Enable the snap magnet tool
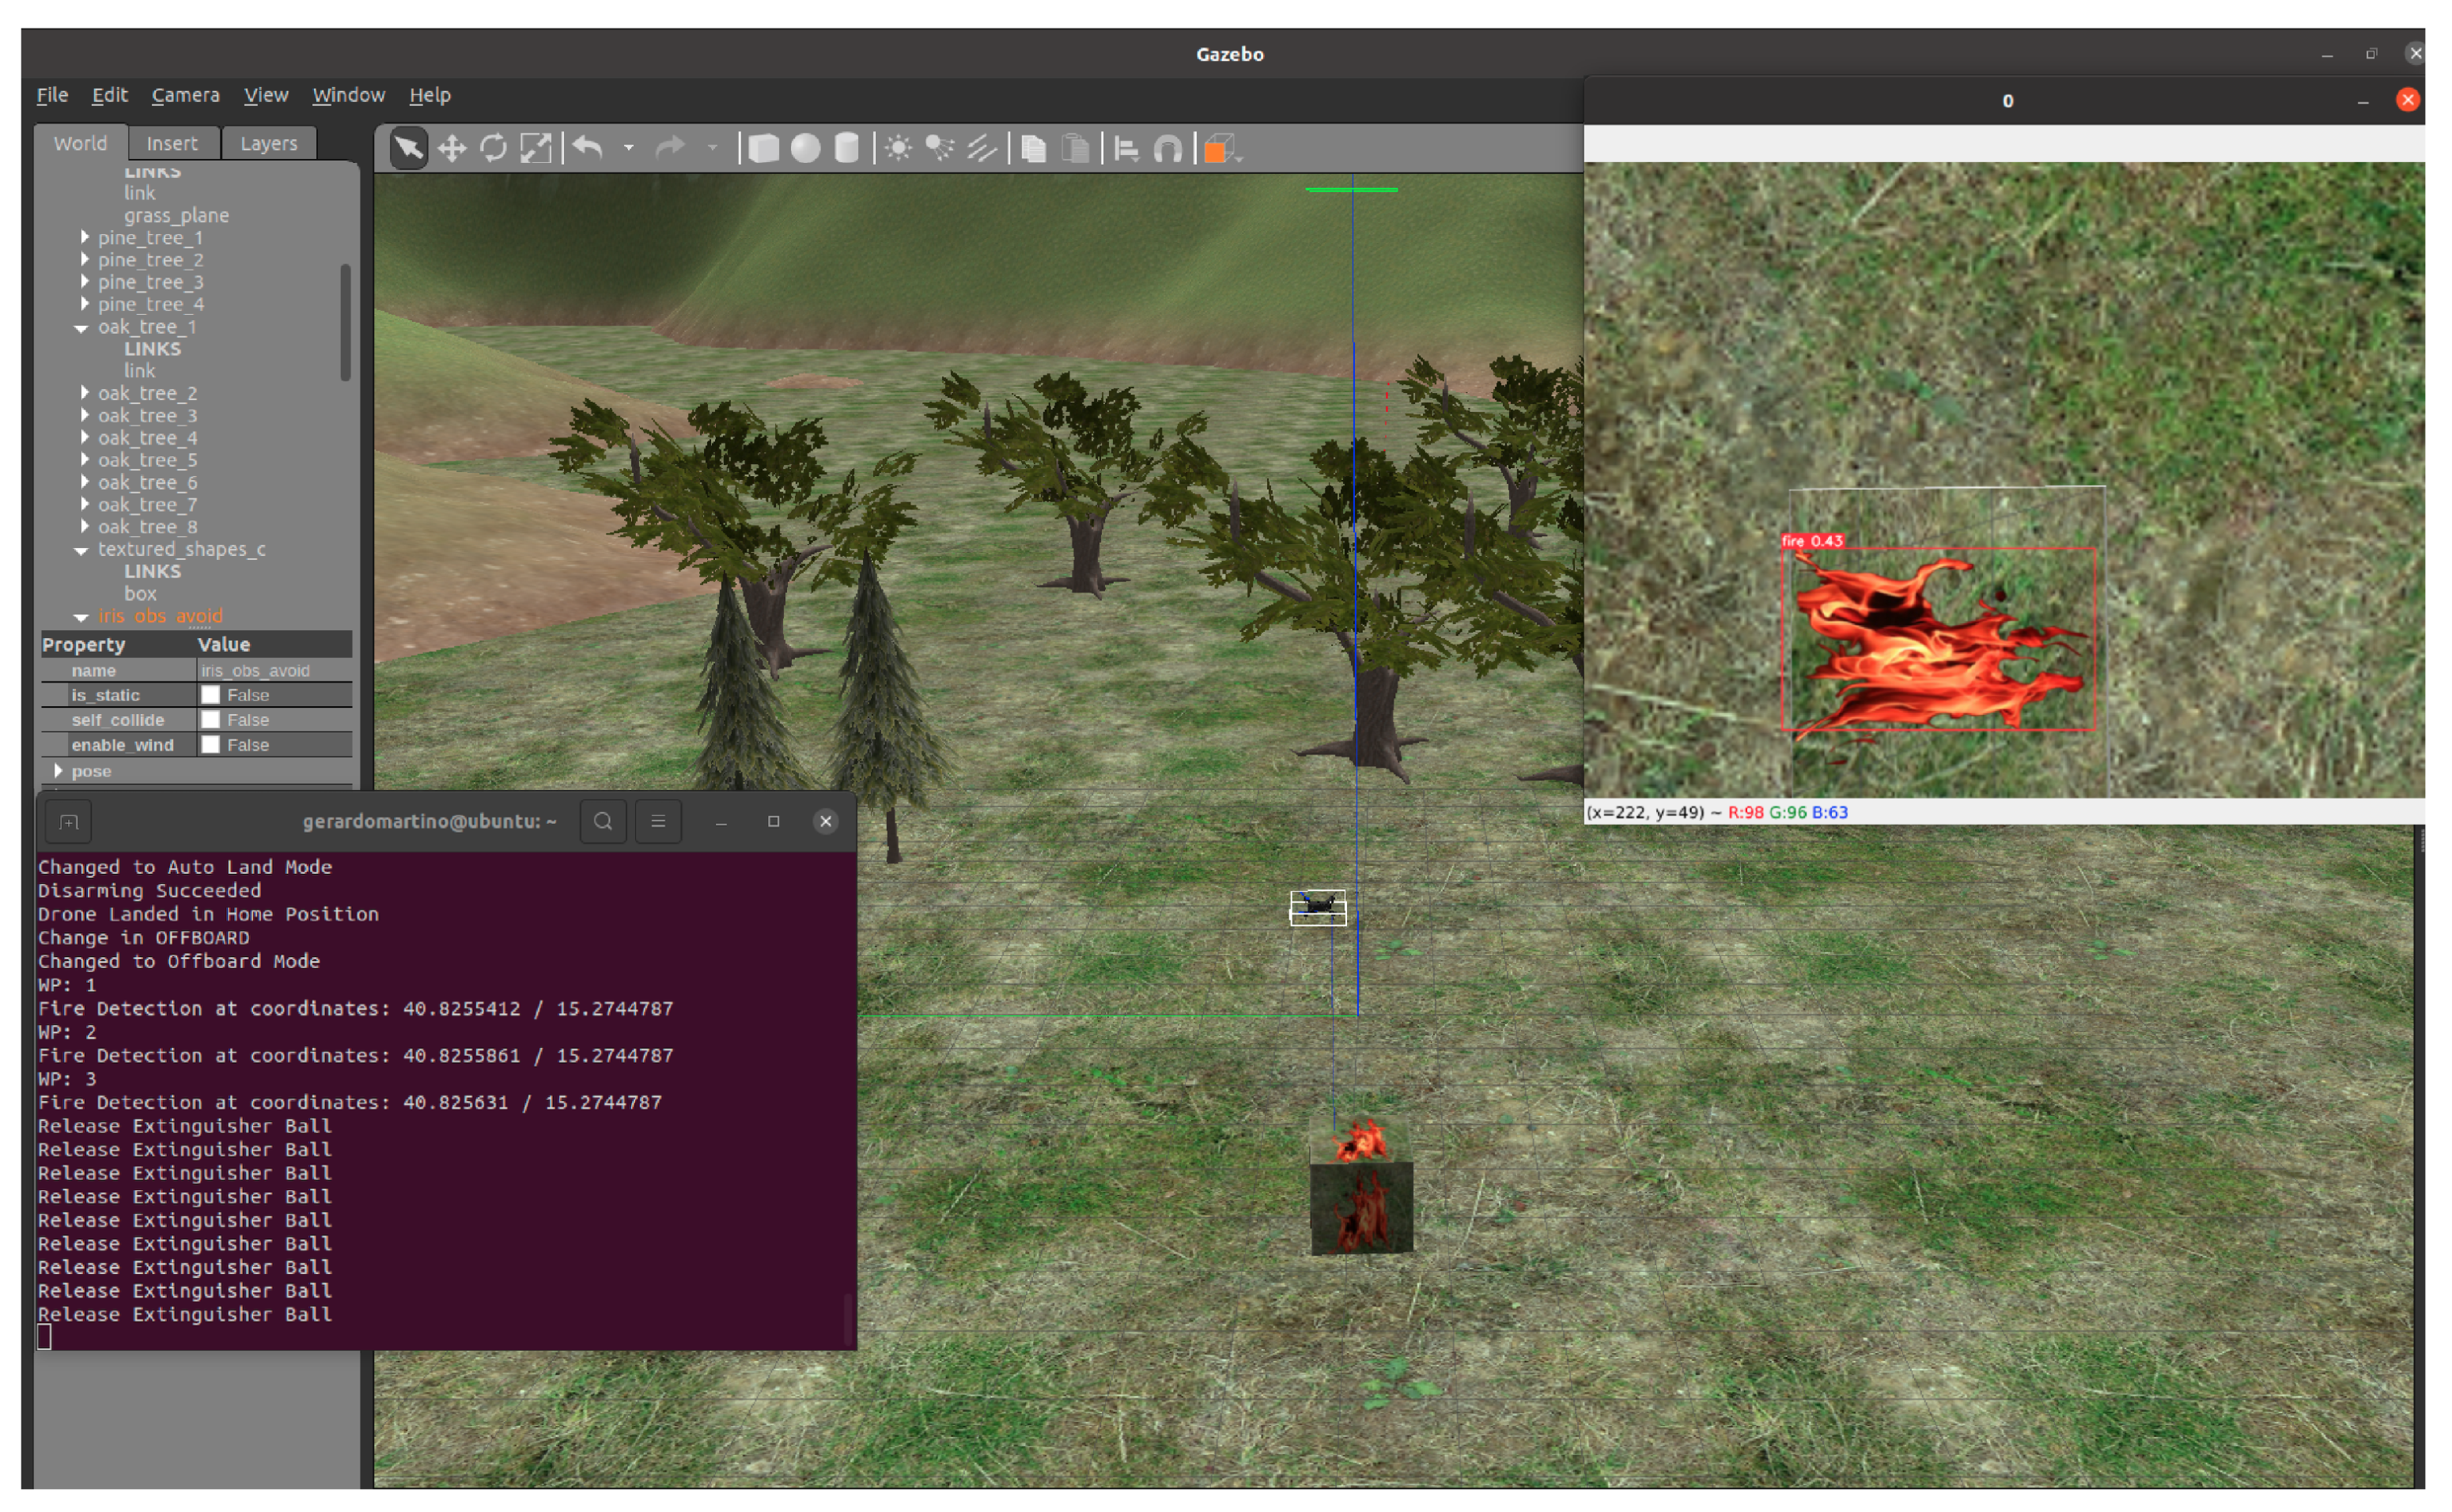 click(1168, 149)
